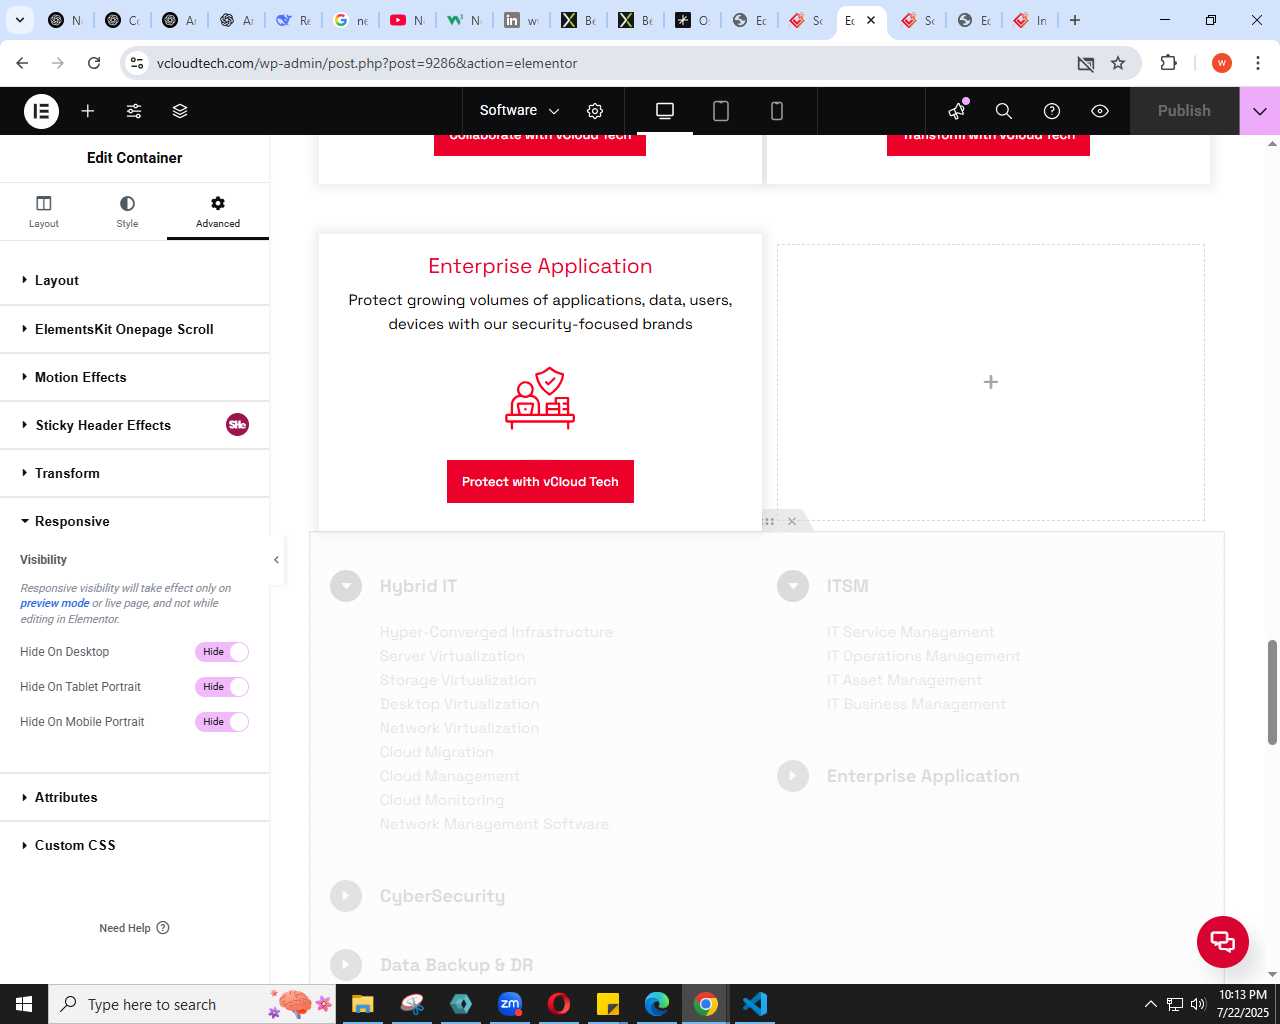The width and height of the screenshot is (1280, 1024).
Task: Click the Sticky Header Effects SHe badge
Action: click(237, 425)
